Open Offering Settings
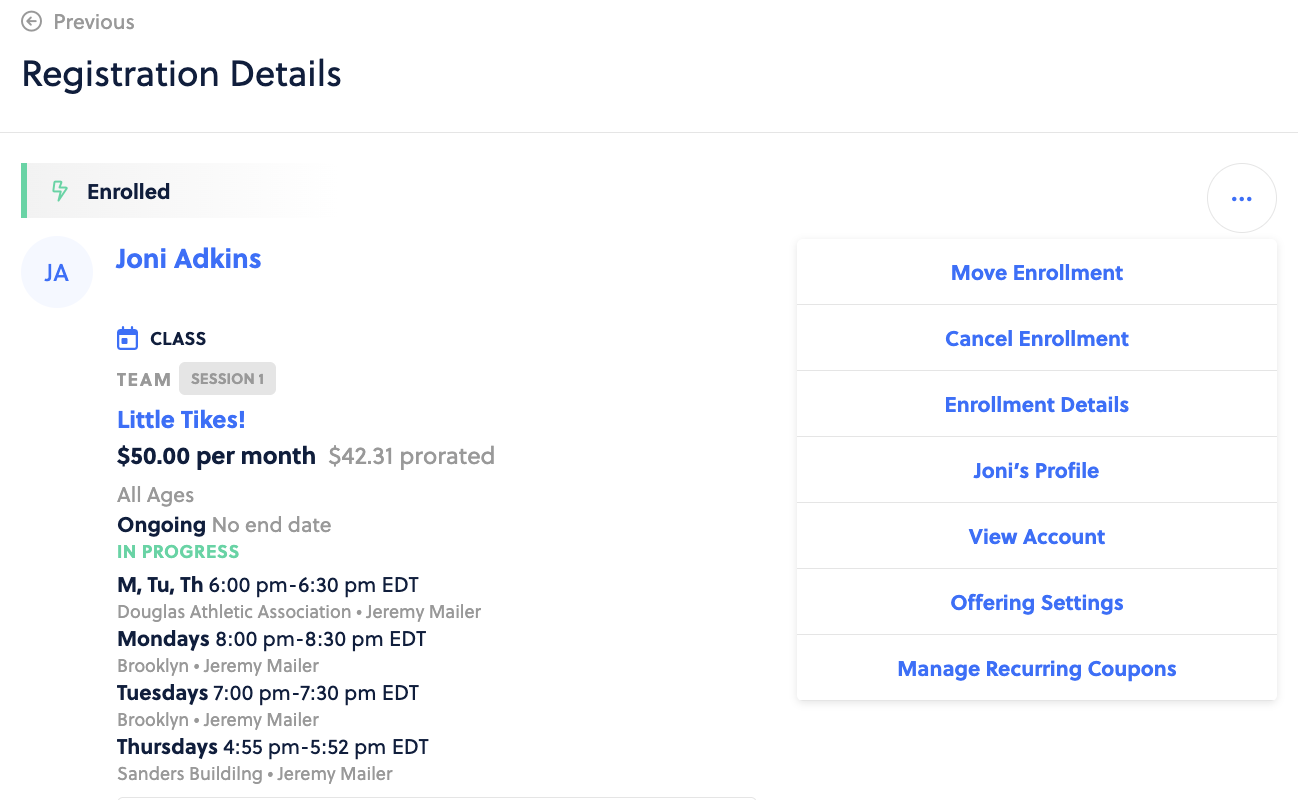 1037,602
